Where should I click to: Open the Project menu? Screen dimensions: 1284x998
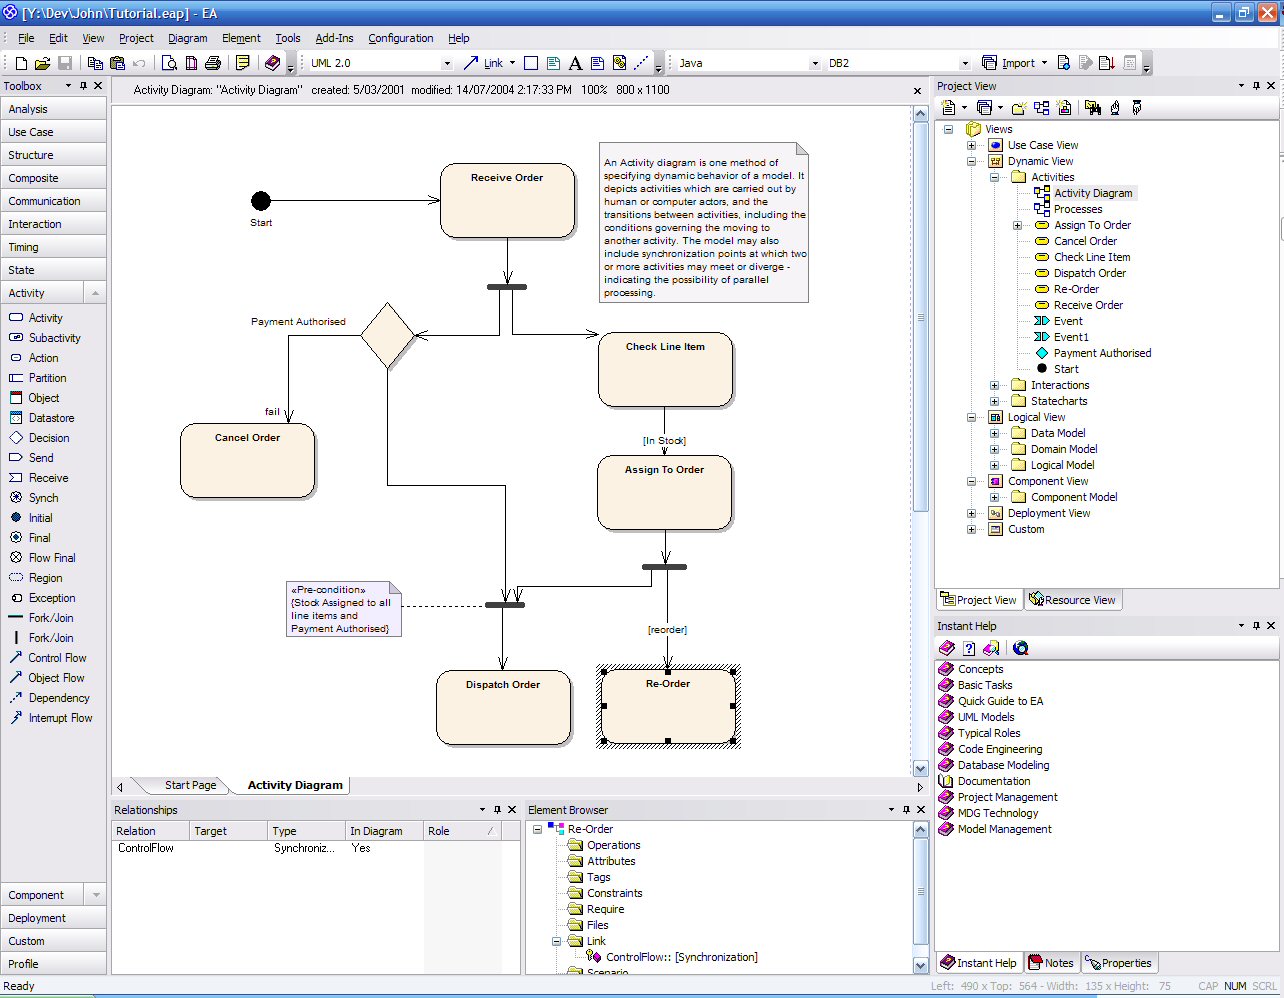point(136,38)
